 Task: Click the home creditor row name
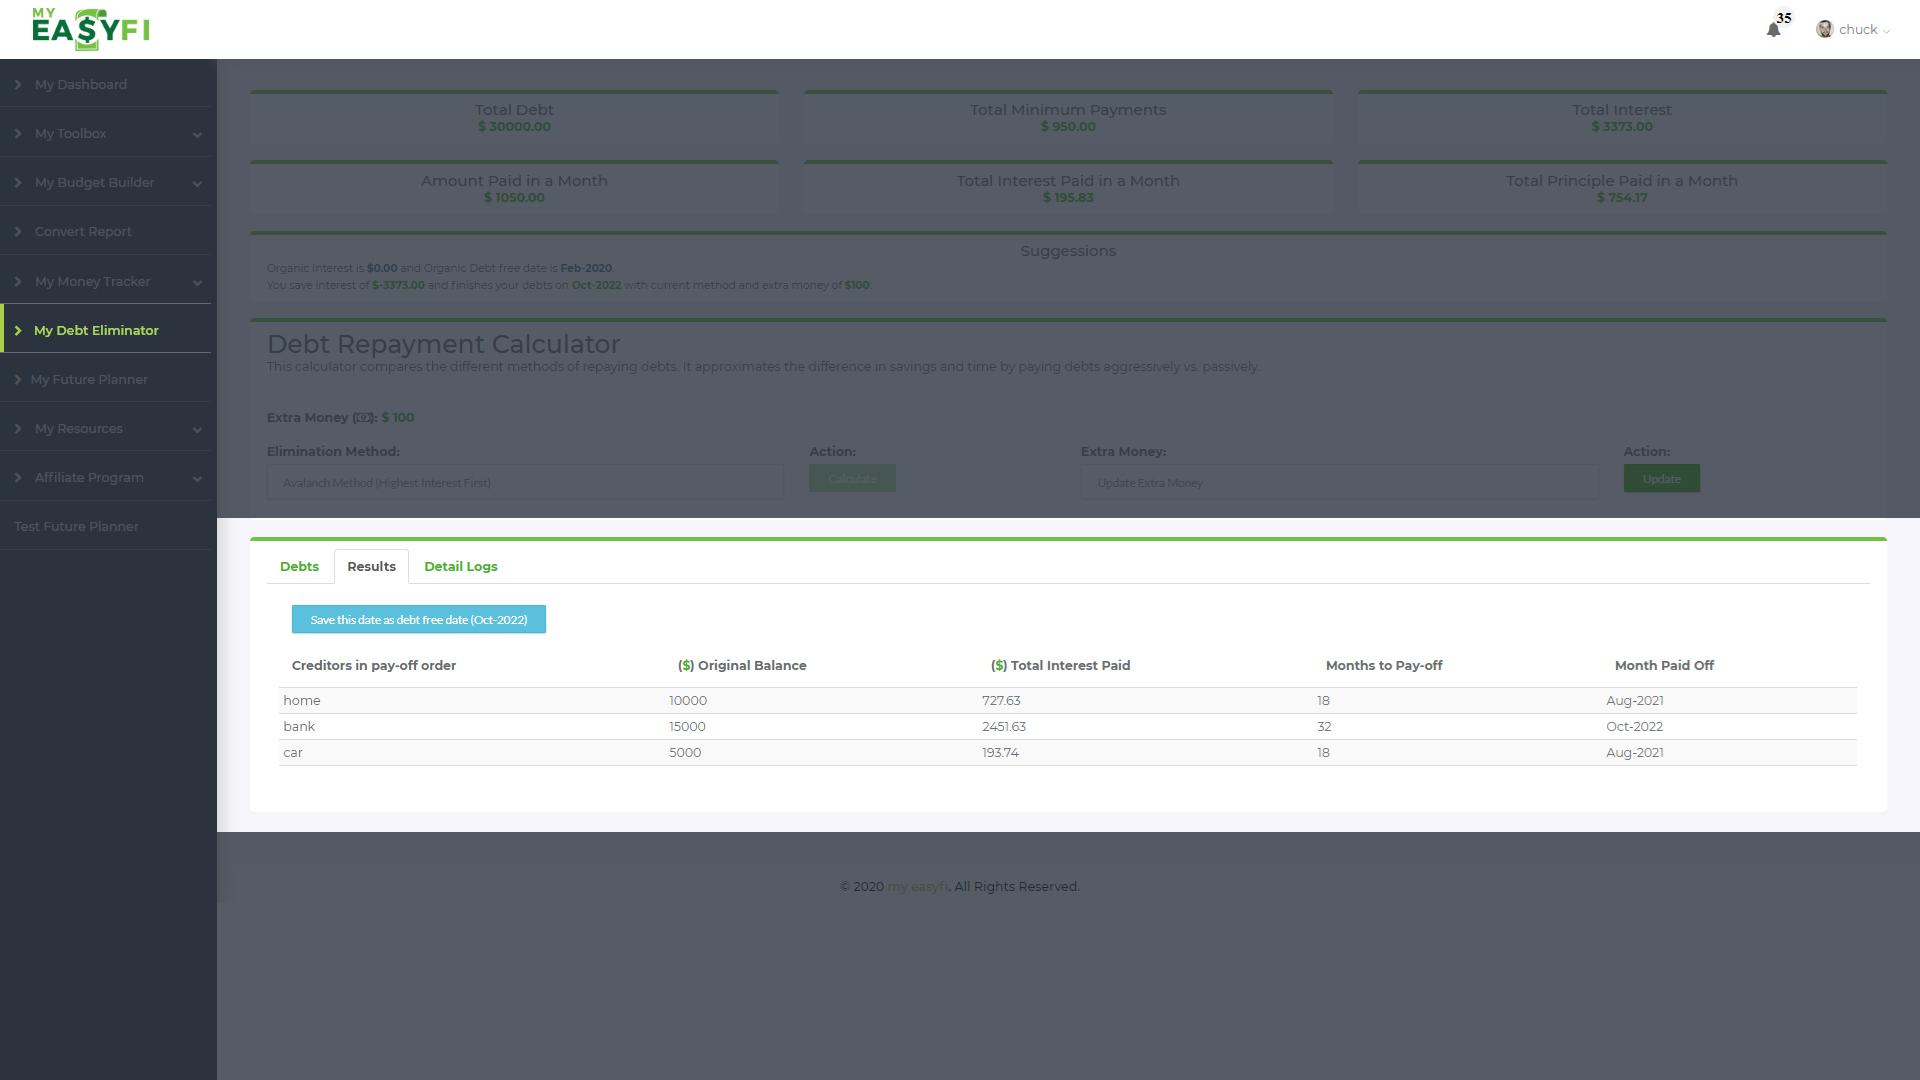(x=302, y=700)
